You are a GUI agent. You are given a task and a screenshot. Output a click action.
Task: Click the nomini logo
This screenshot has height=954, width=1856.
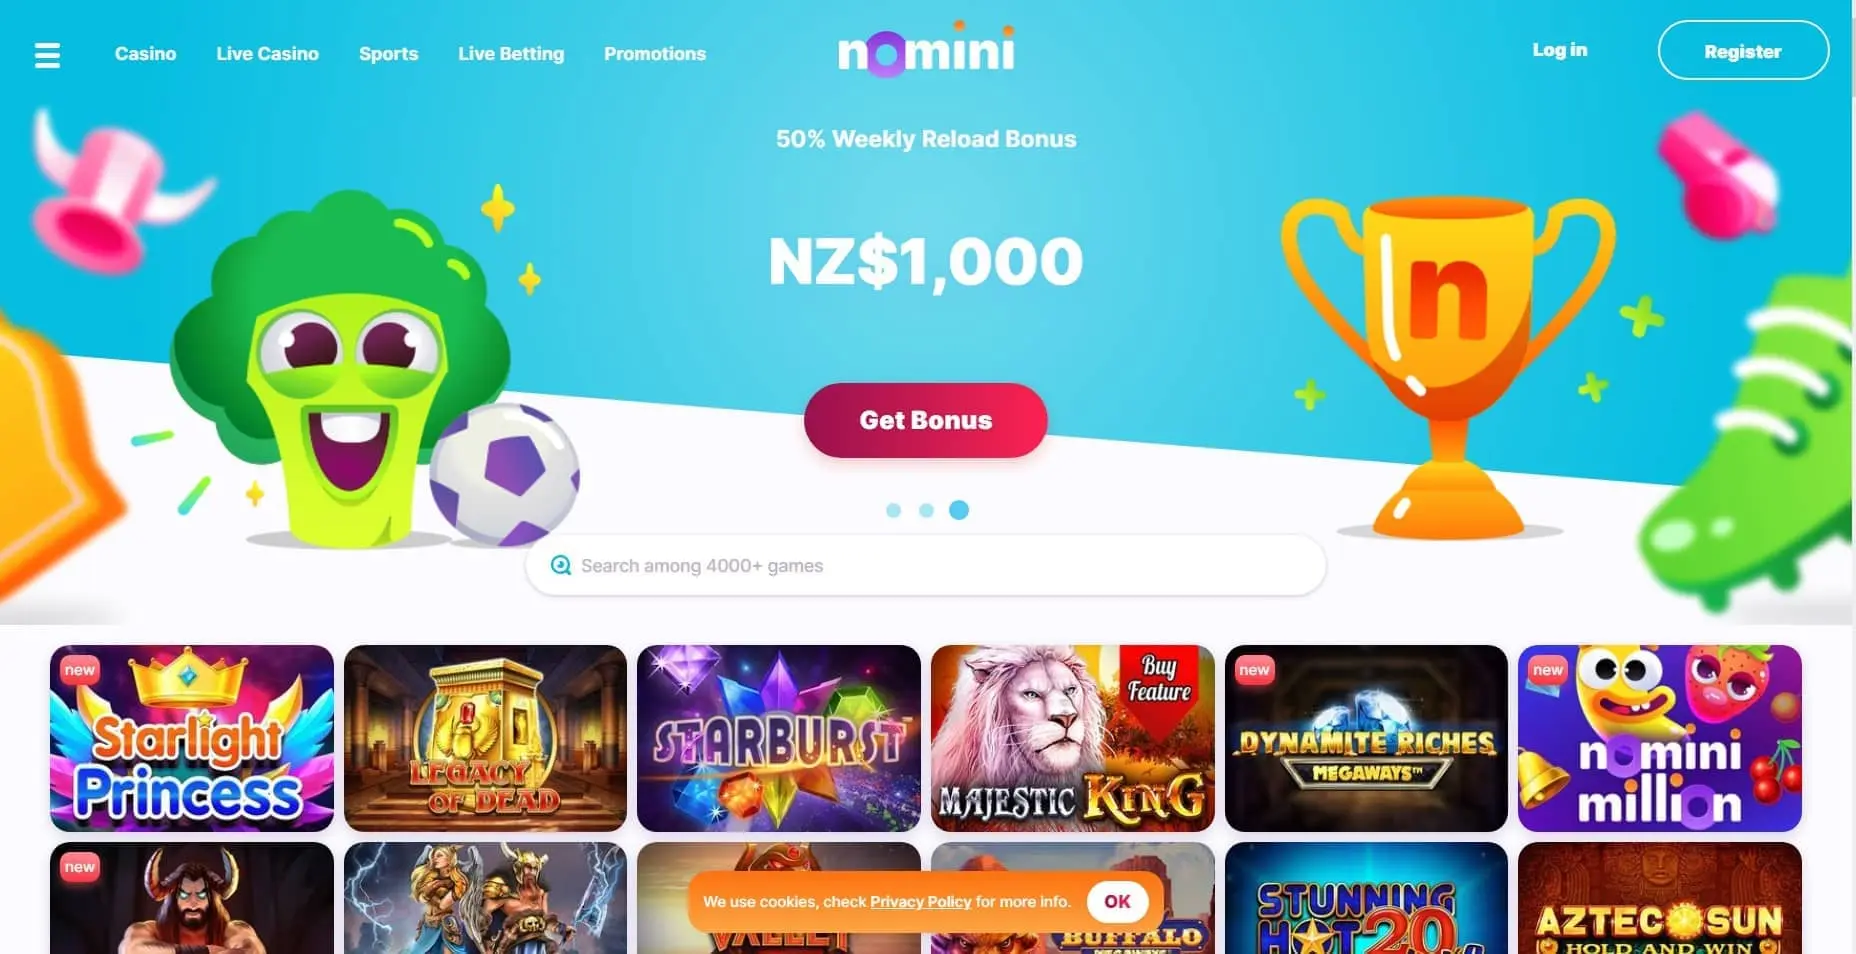coord(926,50)
